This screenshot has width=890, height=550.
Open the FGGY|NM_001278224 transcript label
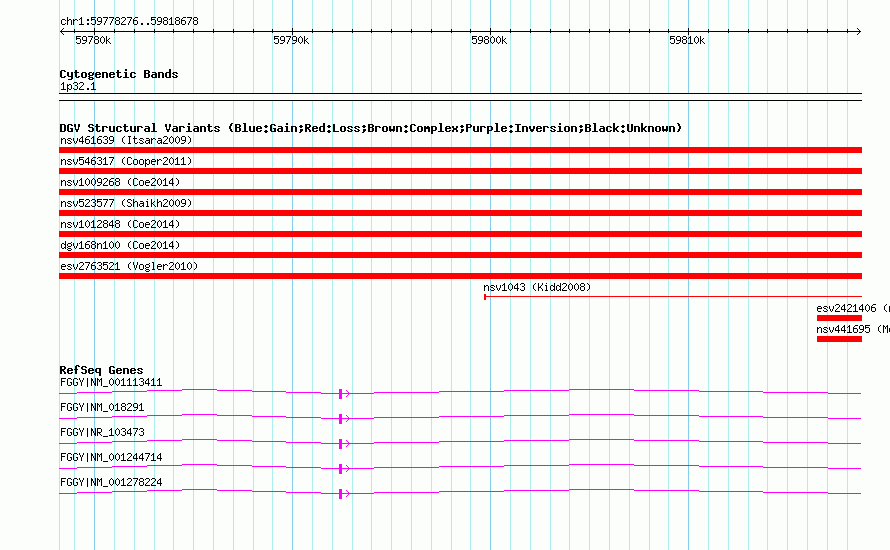coord(111,482)
